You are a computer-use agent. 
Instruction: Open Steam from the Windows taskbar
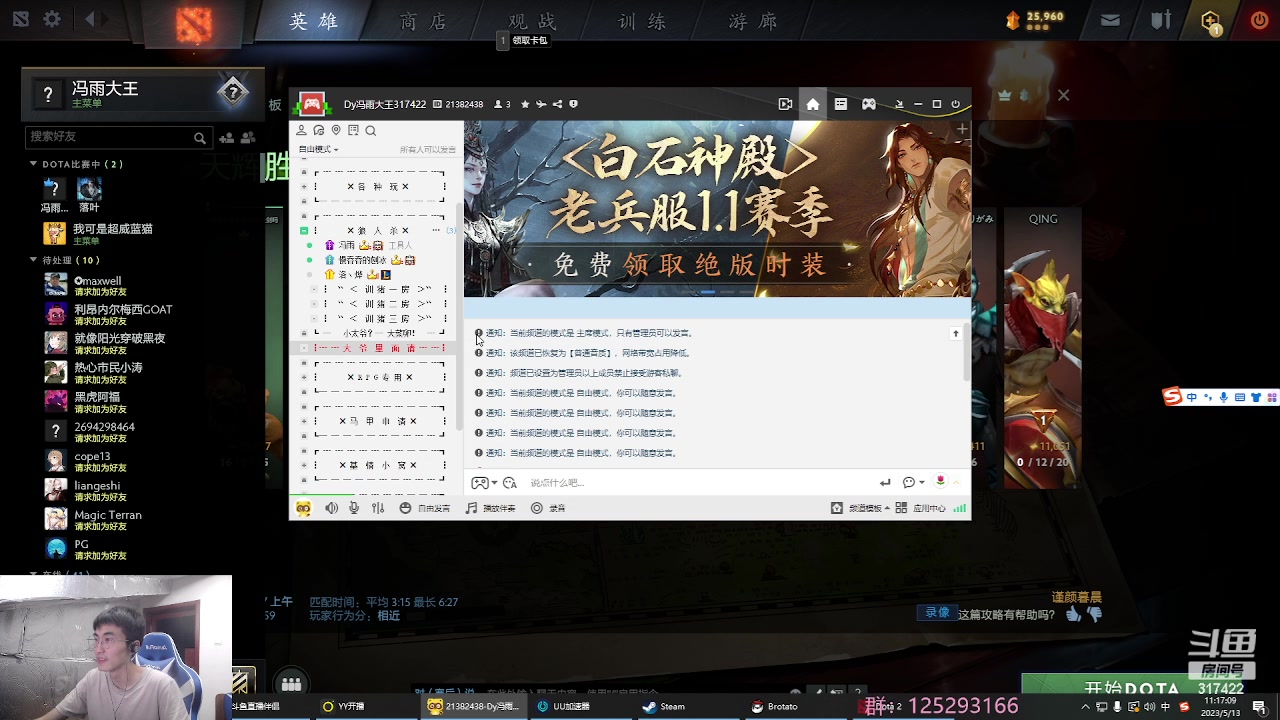663,706
